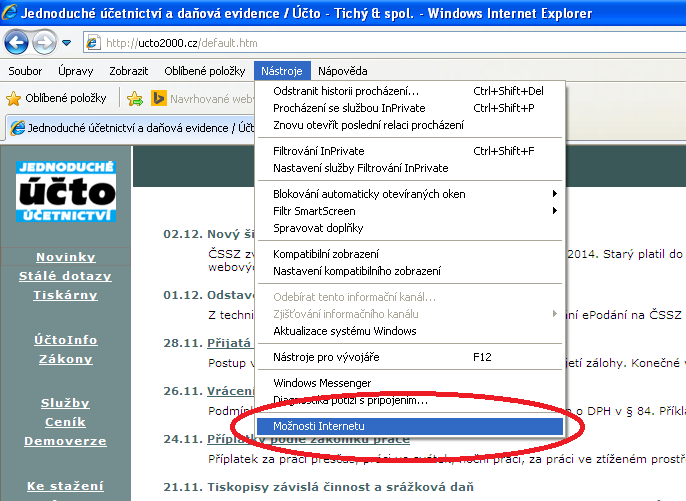Image resolution: width=686 pixels, height=501 pixels.
Task: Expand Blokování automaticky otevíraných oken submenu
Action: pyautogui.click(x=410, y=194)
